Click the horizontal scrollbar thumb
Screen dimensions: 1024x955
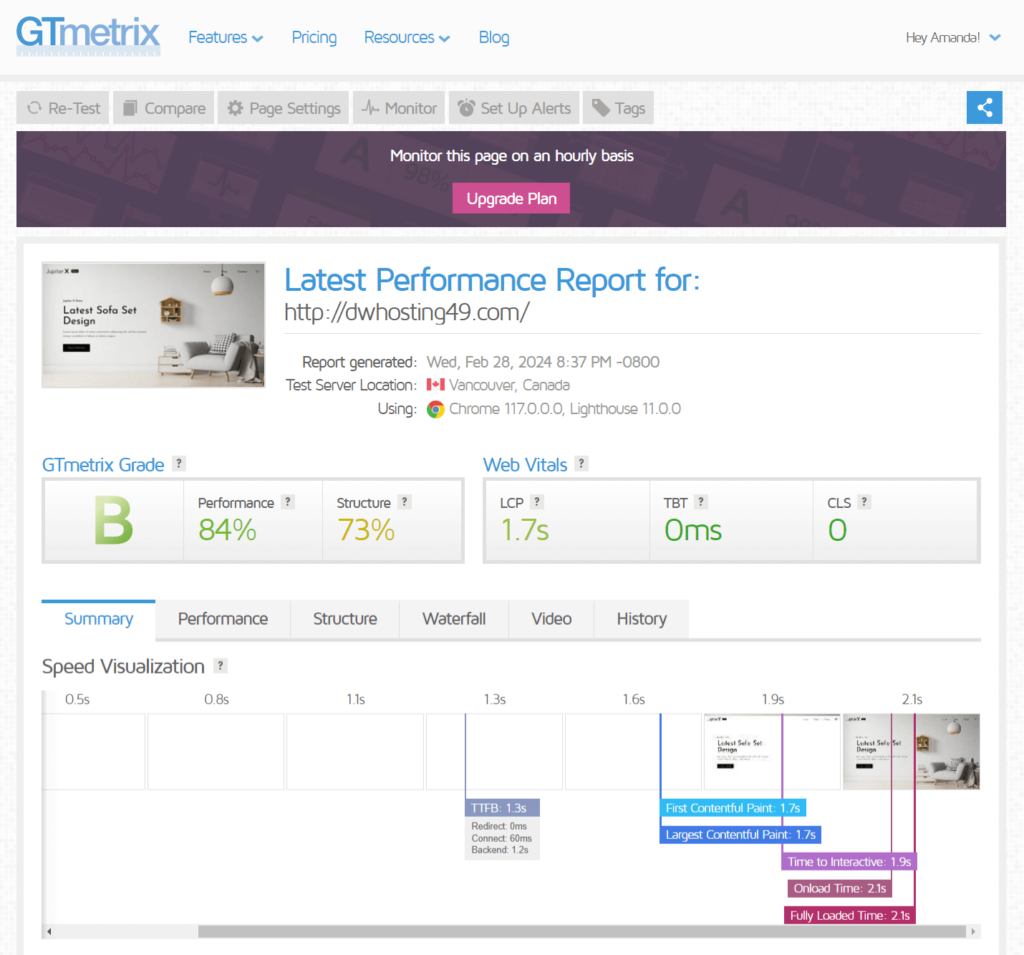coord(581,931)
